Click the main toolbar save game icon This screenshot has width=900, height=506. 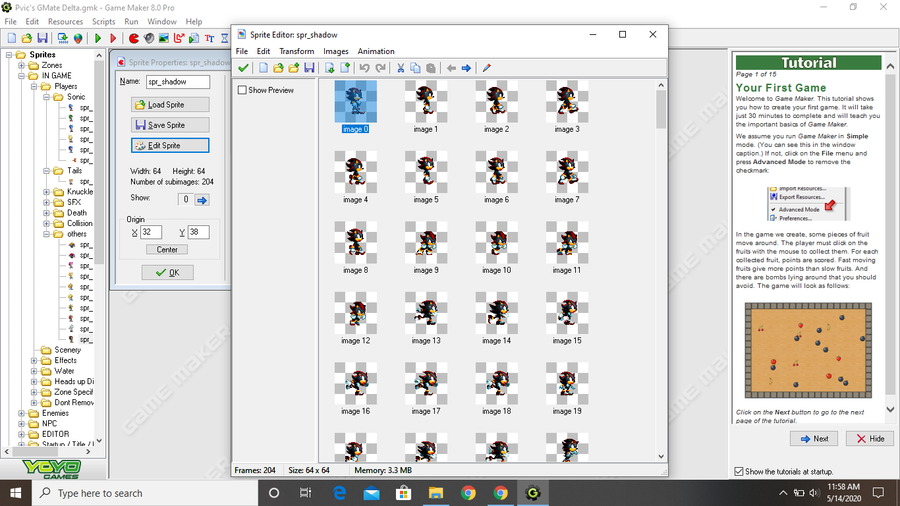pos(42,38)
